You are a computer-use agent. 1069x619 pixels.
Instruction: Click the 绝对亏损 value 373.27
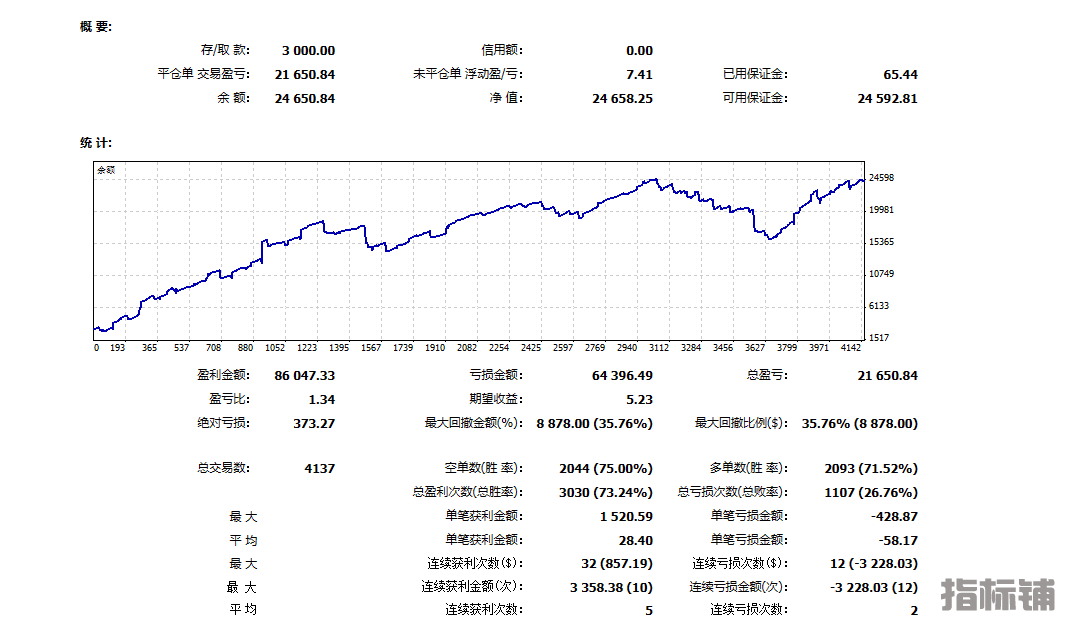pos(313,423)
